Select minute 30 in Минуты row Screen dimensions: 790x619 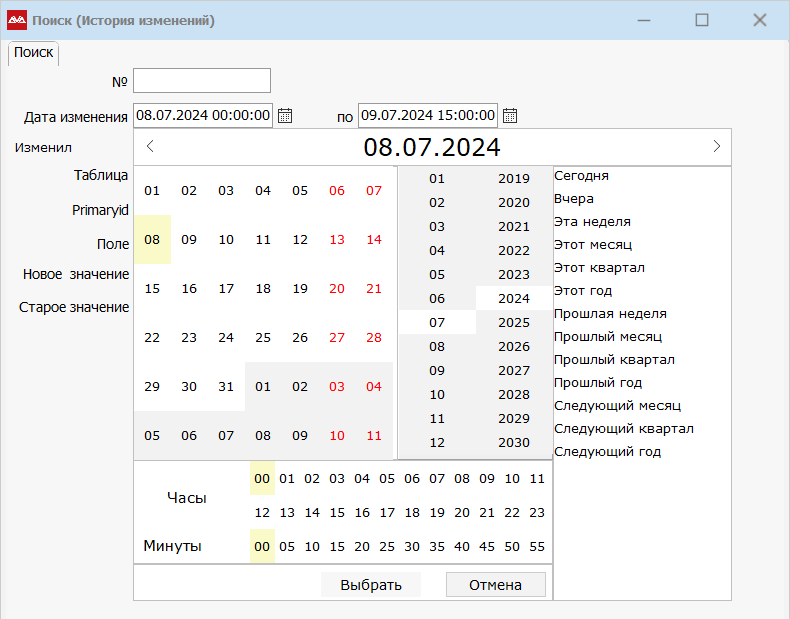pos(412,547)
